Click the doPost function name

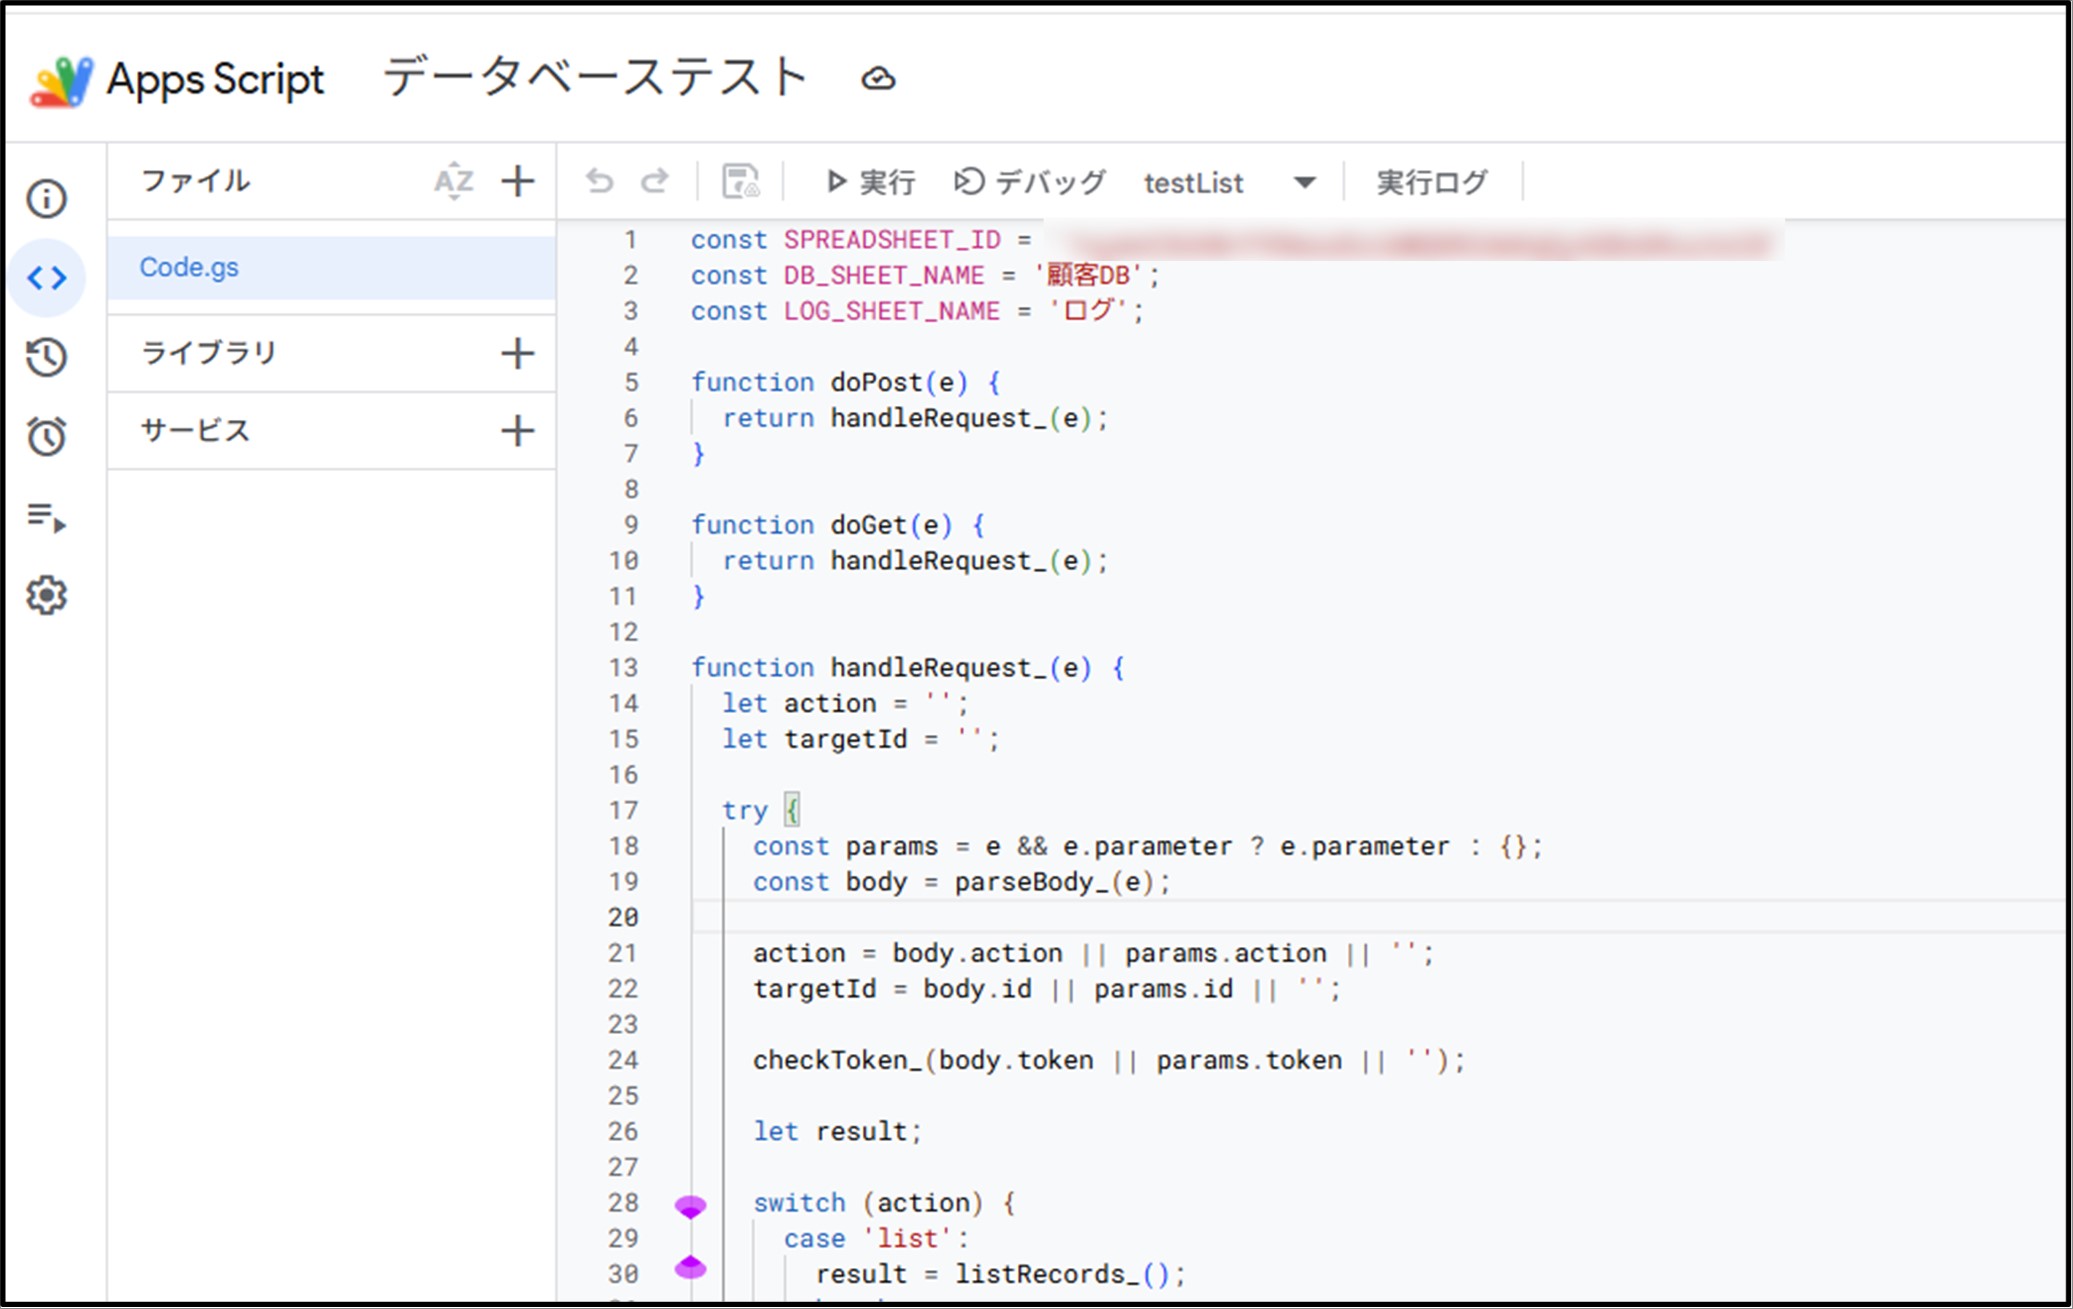[x=876, y=383]
